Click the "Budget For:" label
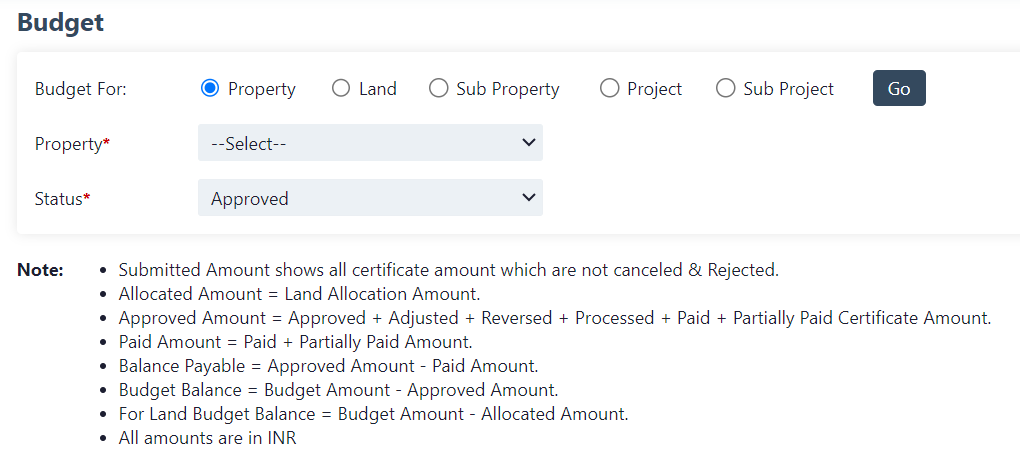 click(x=80, y=89)
